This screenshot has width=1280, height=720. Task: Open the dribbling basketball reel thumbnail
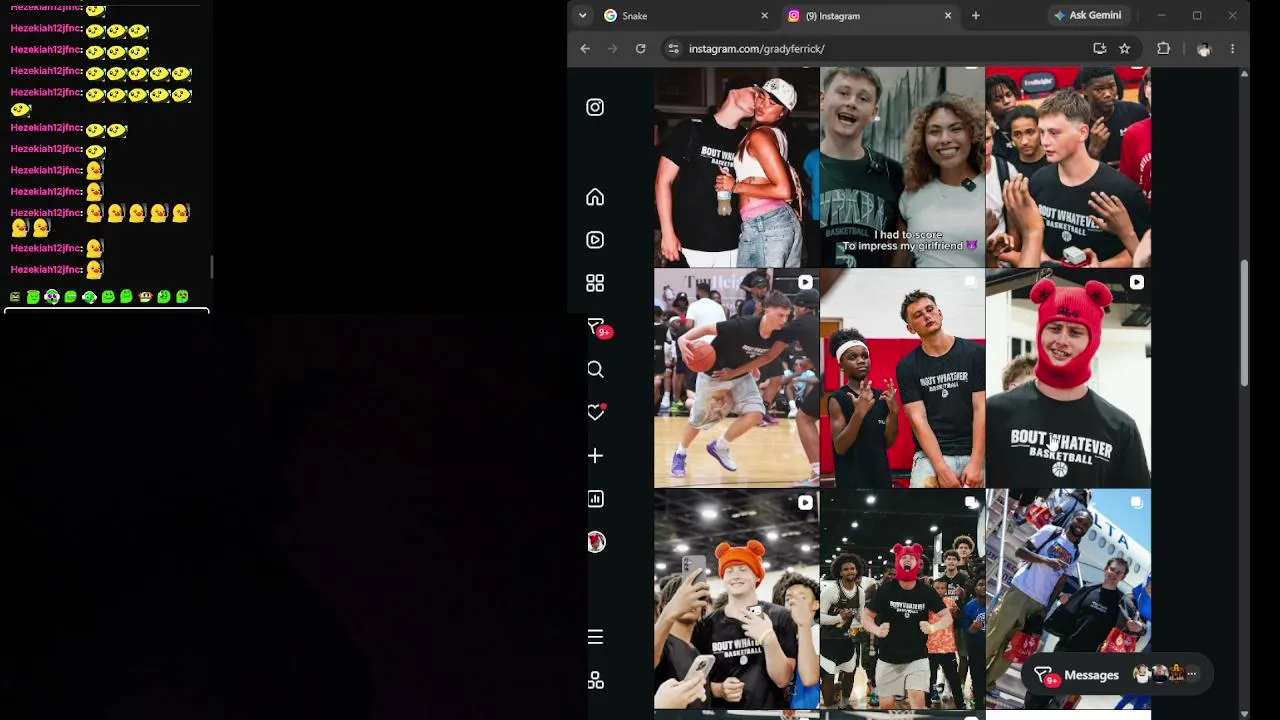click(736, 378)
